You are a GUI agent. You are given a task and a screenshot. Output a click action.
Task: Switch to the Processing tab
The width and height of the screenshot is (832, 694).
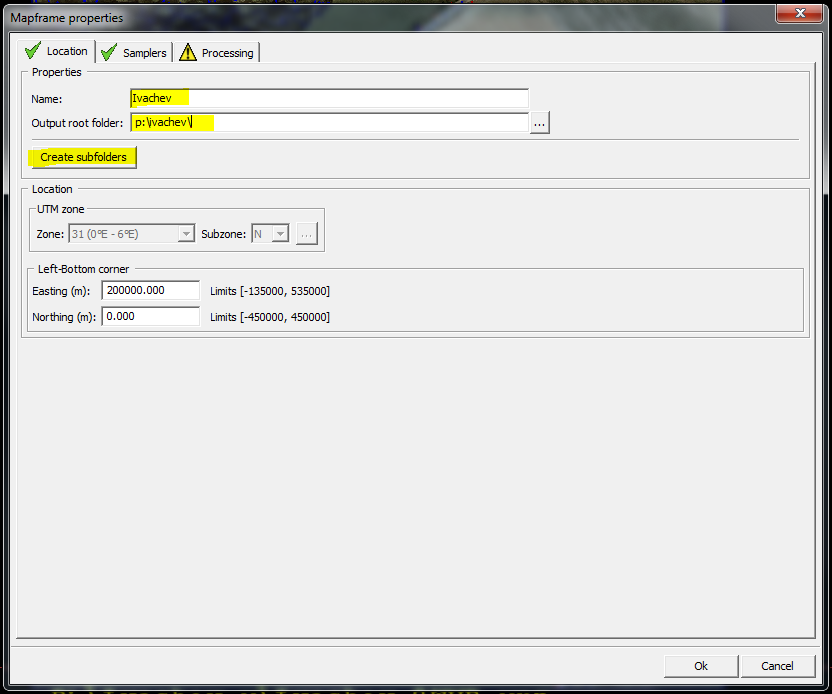227,52
